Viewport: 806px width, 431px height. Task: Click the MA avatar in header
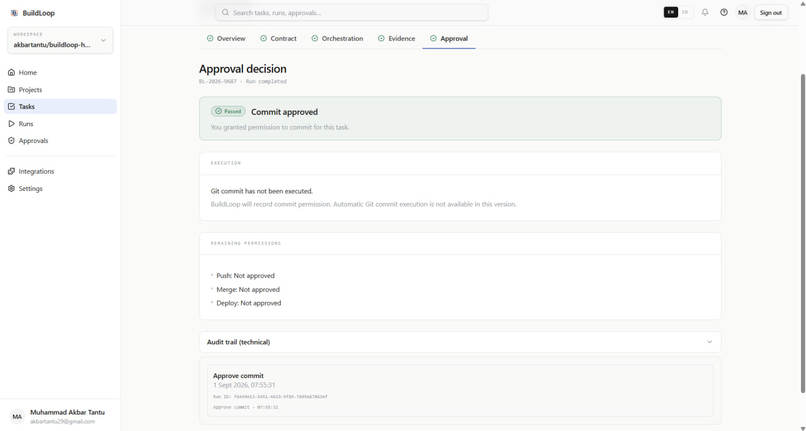[743, 12]
